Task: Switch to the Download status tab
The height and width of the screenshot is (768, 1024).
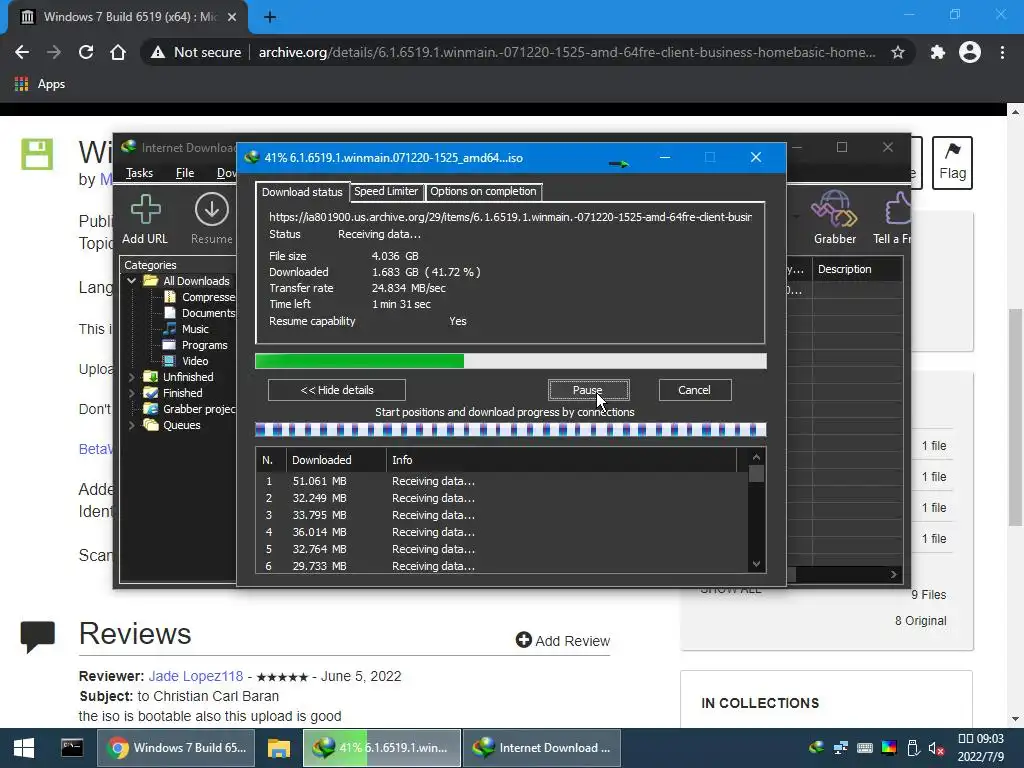Action: point(302,192)
